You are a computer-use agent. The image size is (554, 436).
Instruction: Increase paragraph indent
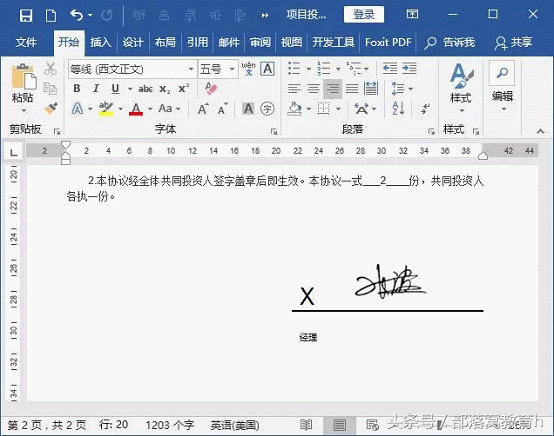(x=409, y=68)
